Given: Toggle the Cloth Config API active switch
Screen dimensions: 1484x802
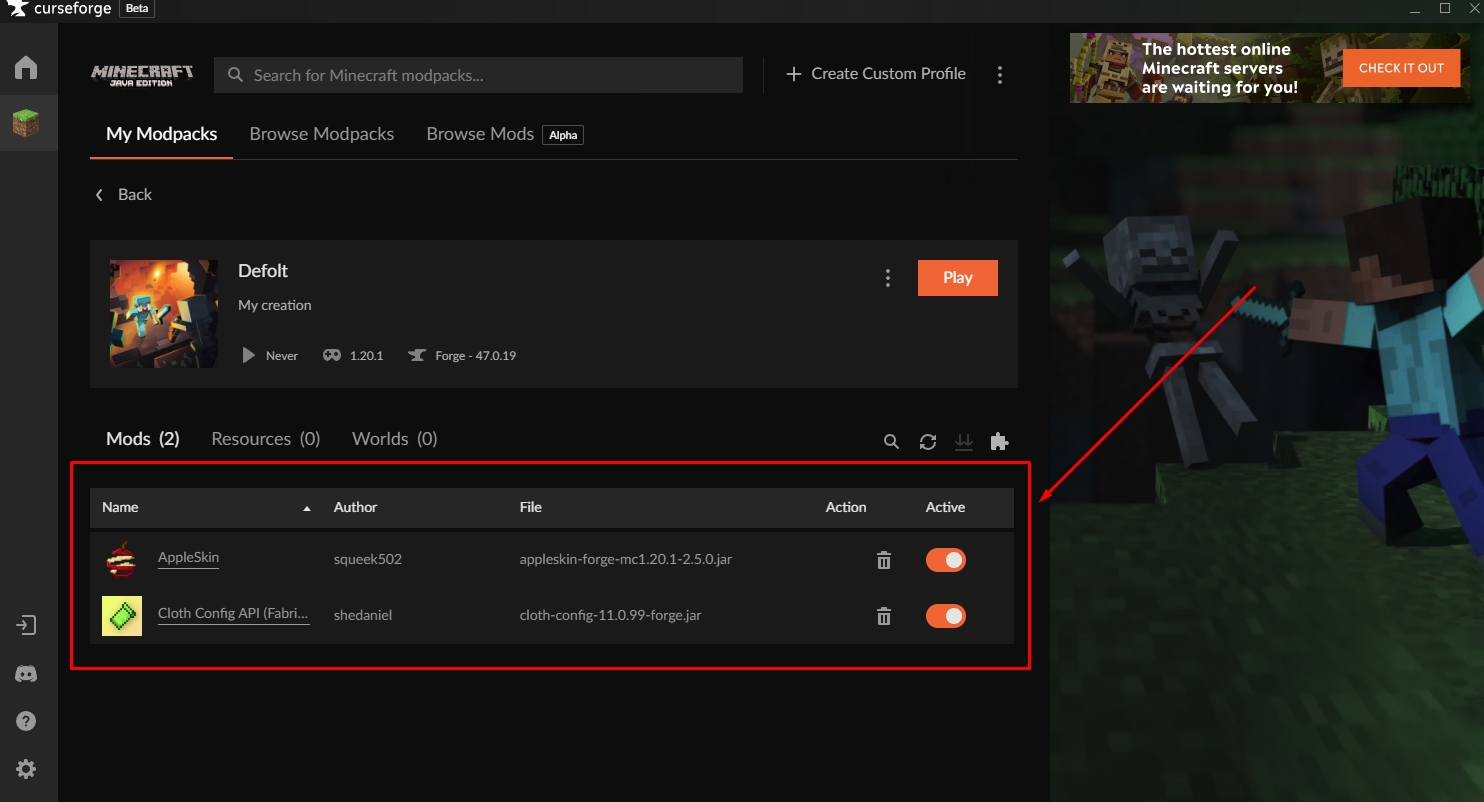Looking at the screenshot, I should click(946, 616).
